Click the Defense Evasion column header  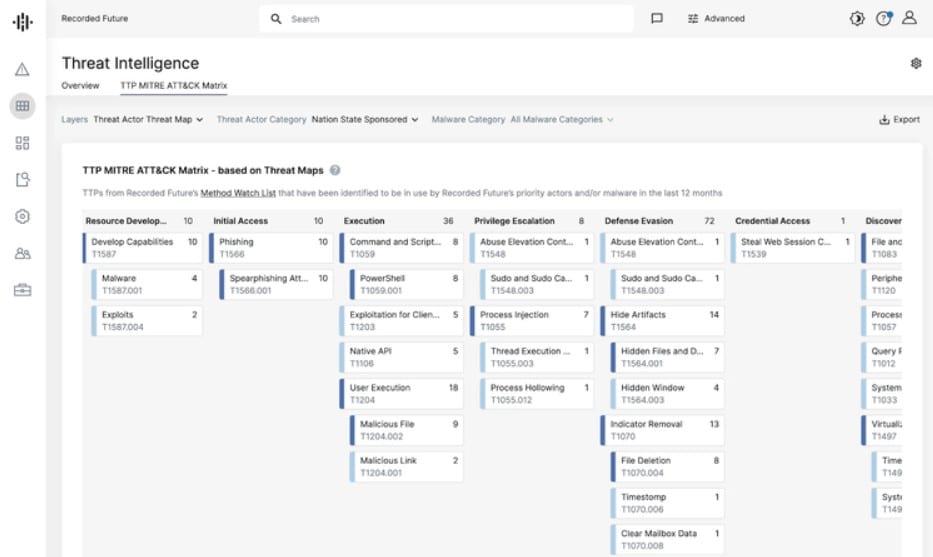(659, 221)
